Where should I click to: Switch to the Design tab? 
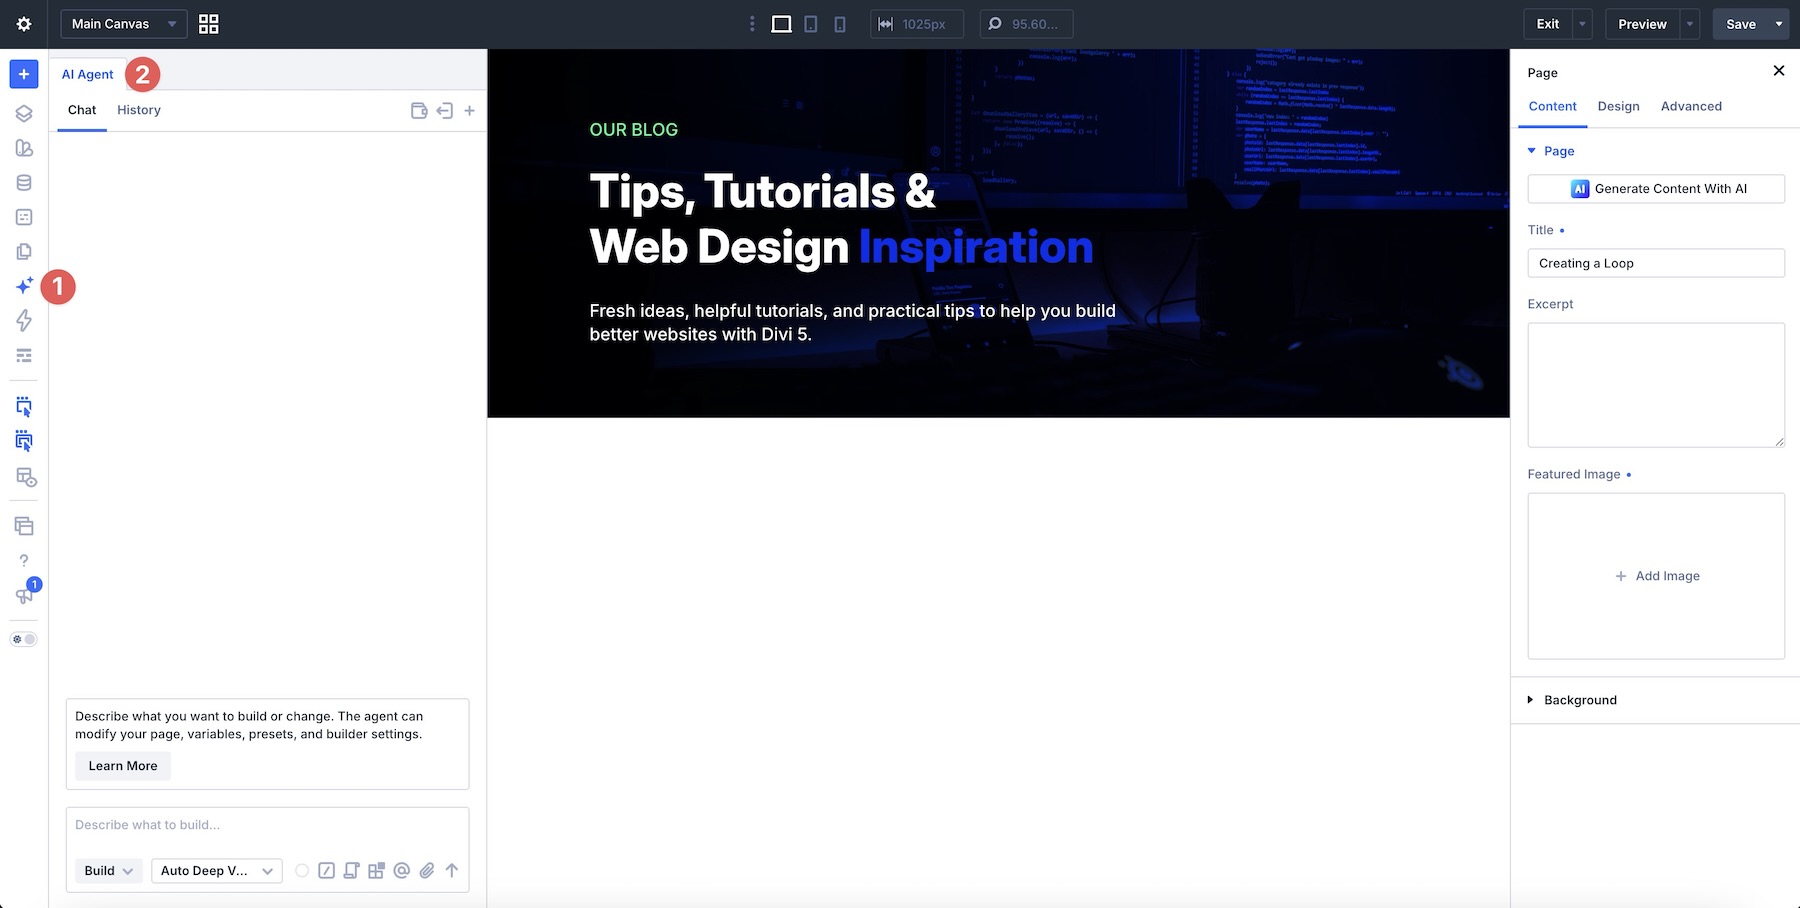pyautogui.click(x=1618, y=106)
